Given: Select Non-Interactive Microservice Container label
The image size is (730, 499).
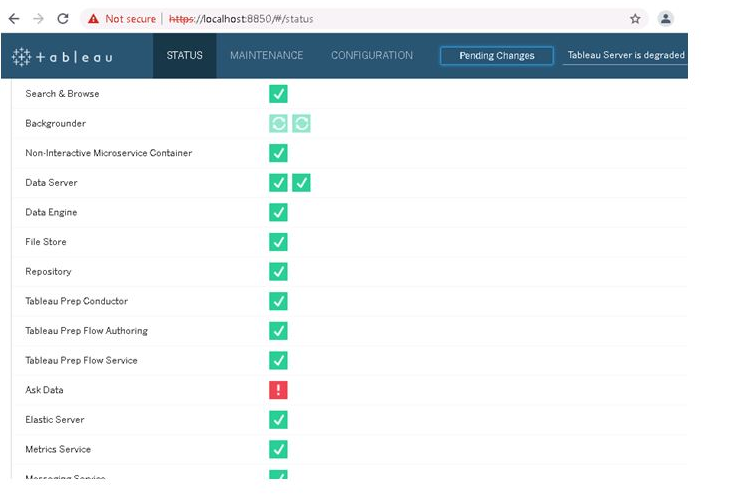Looking at the screenshot, I should tap(108, 153).
